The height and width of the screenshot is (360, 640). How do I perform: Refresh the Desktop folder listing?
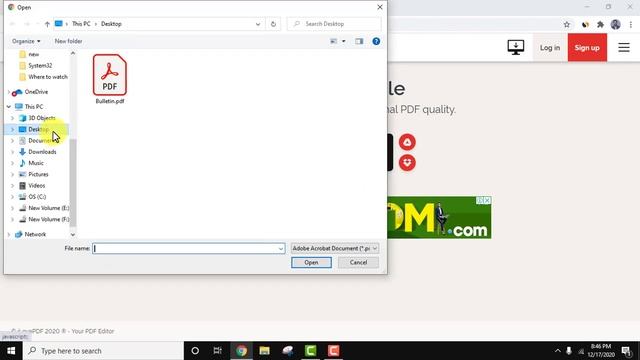coord(273,24)
